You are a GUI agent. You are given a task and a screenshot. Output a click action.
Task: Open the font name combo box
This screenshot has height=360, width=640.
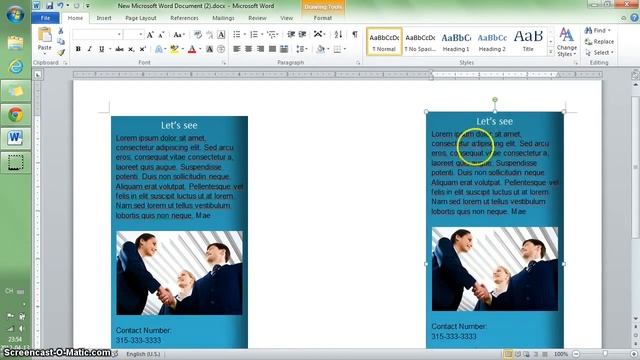[98, 35]
